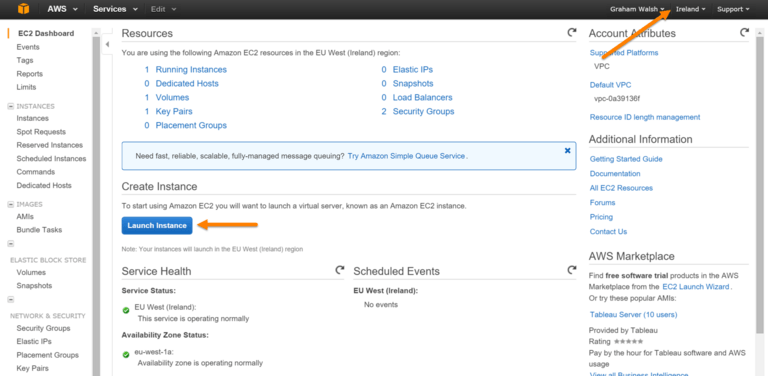Open the Edit menu in top bar
768x376 pixels.
(x=163, y=9)
